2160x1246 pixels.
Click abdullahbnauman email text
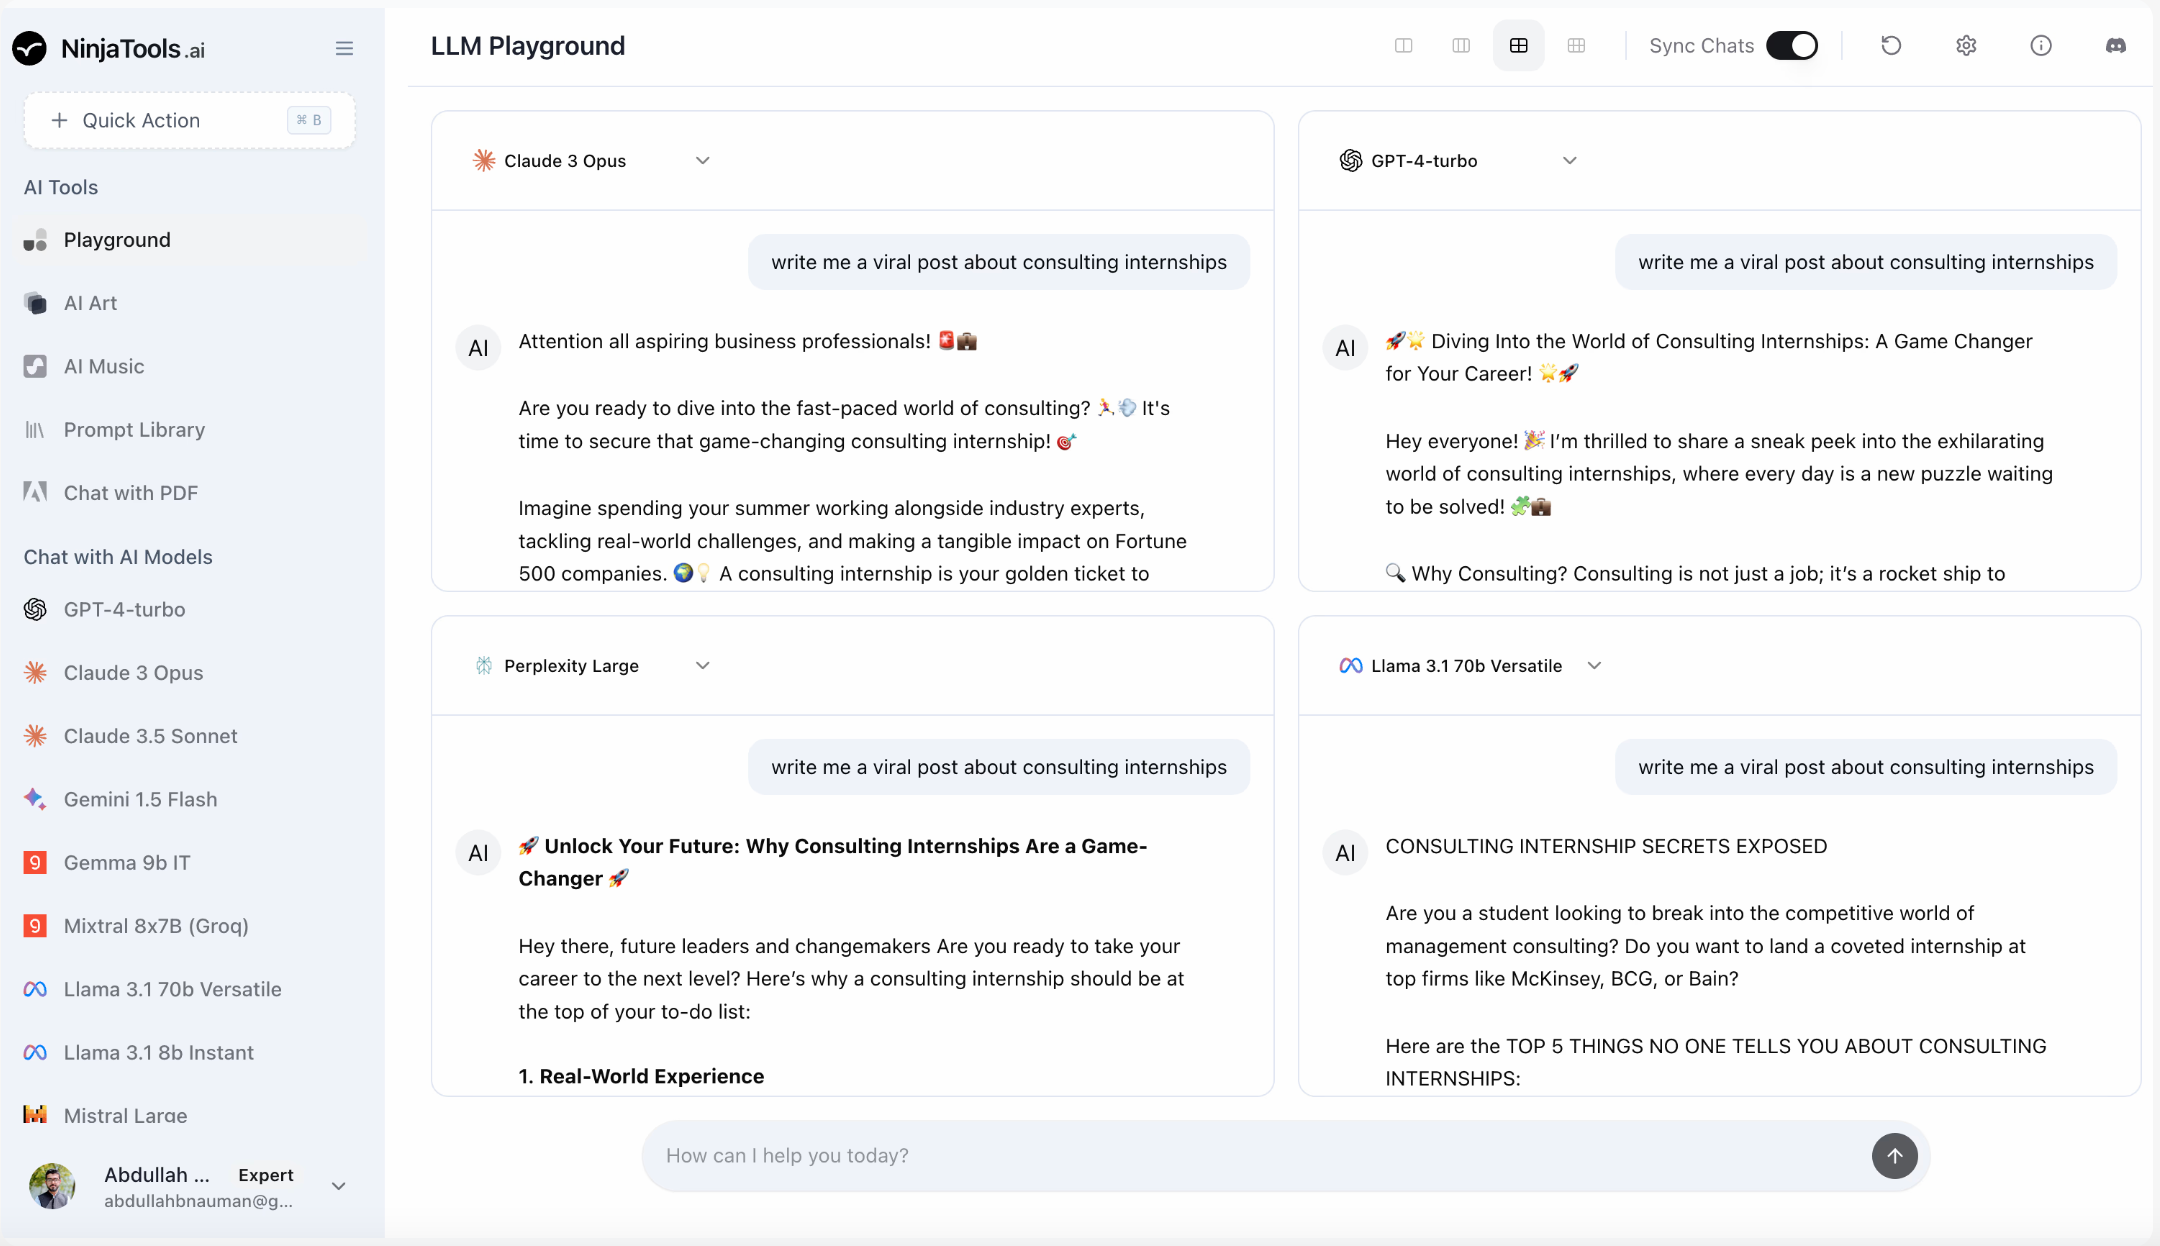[199, 1201]
